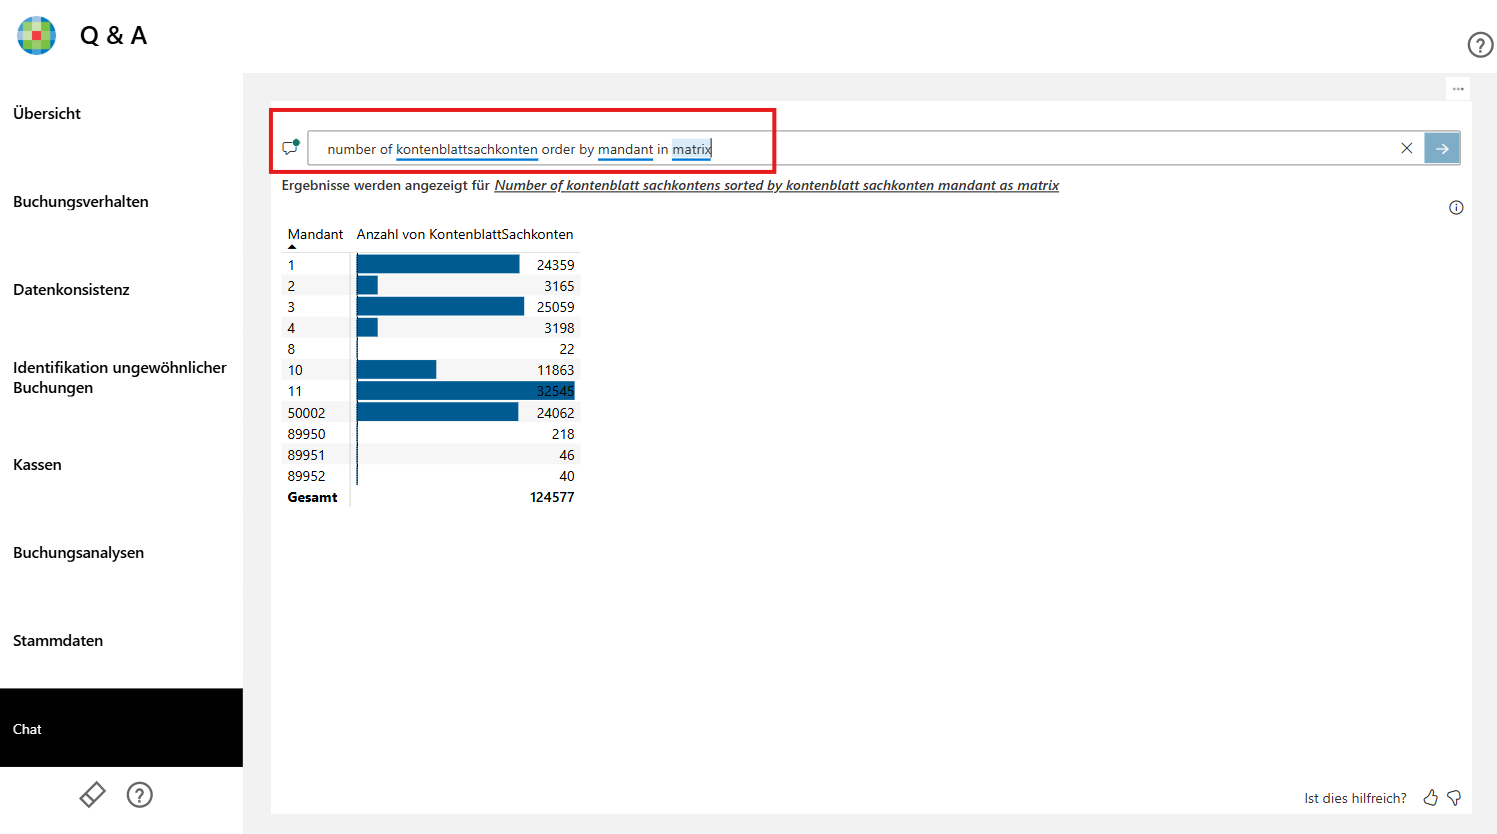Select the data bar for value 25059
1497x834 pixels.
coord(440,306)
